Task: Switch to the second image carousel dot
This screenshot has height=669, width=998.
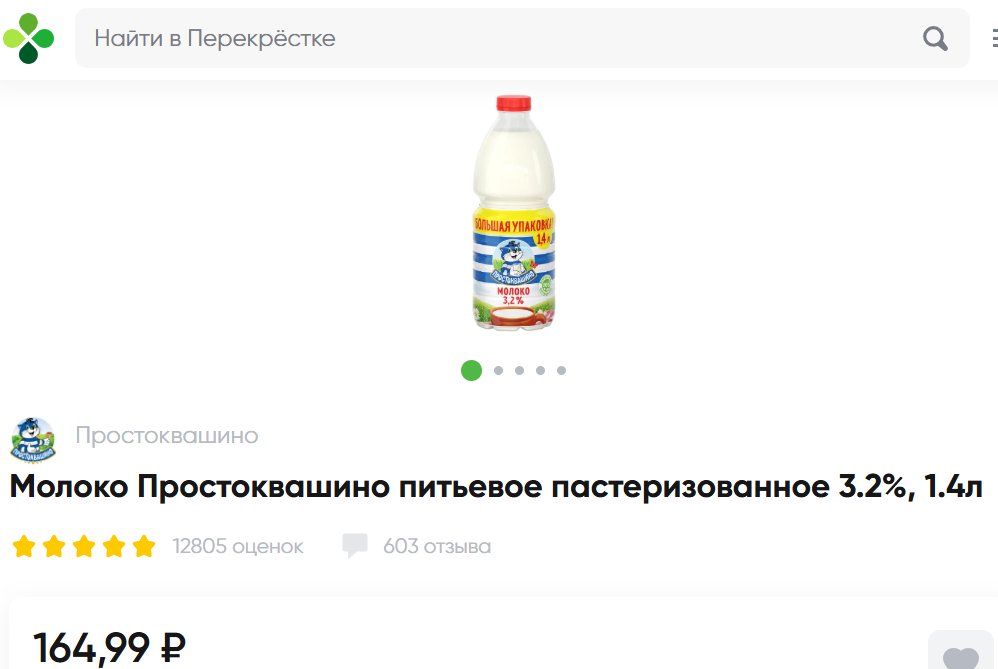Action: pos(498,370)
